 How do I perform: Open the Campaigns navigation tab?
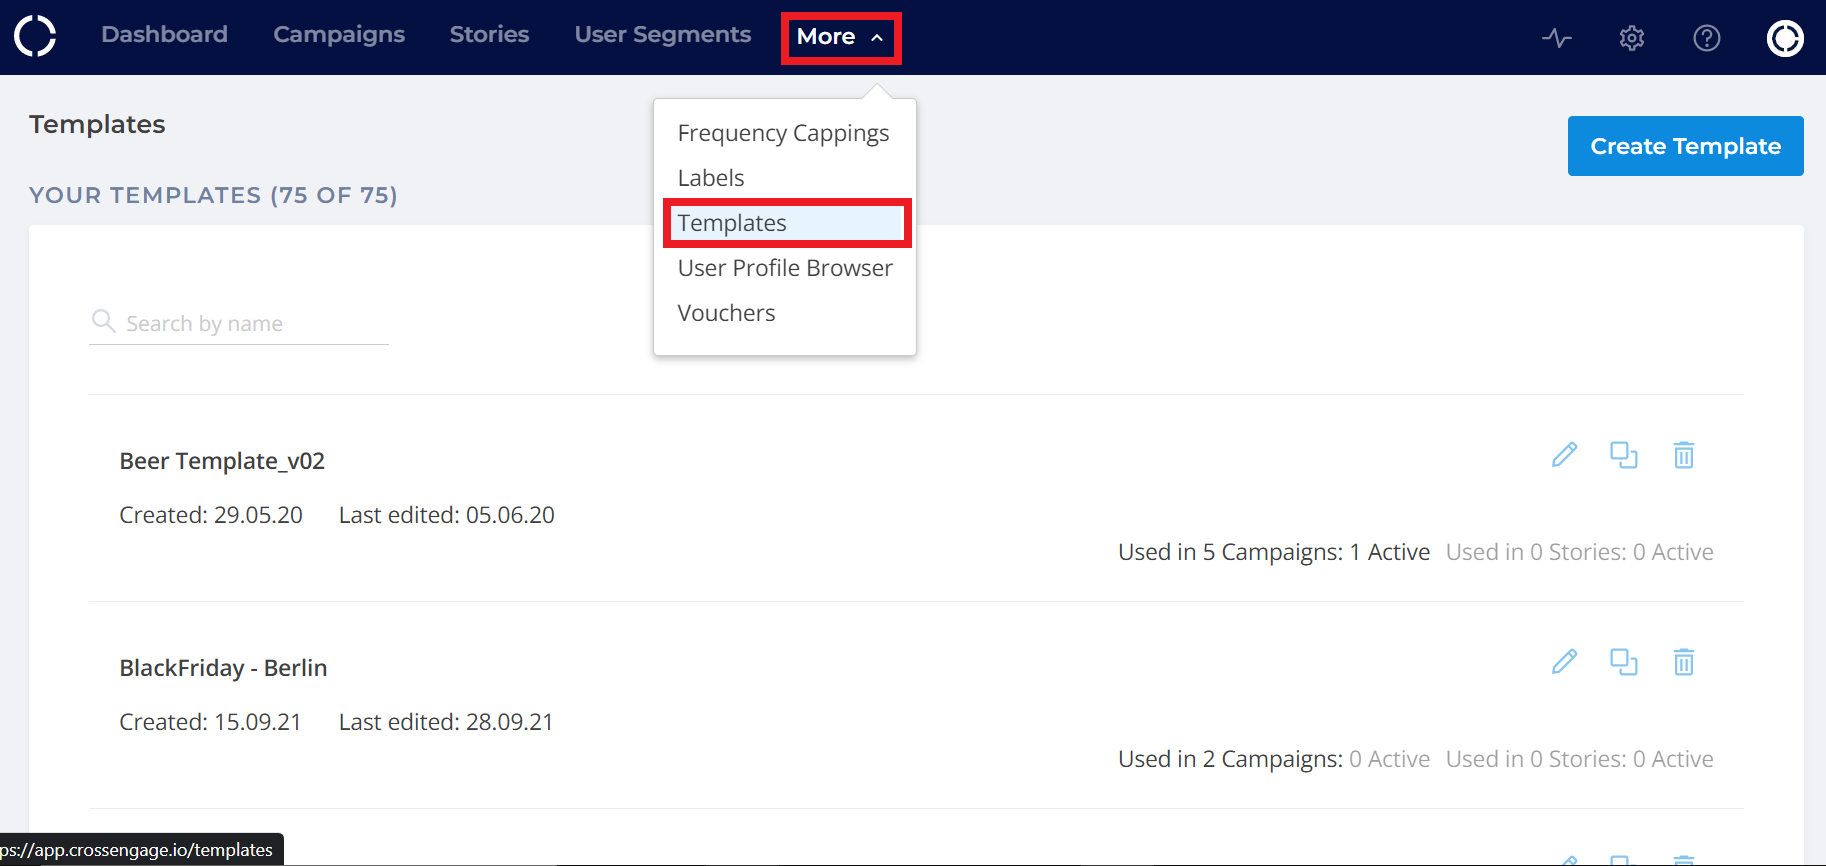click(339, 35)
